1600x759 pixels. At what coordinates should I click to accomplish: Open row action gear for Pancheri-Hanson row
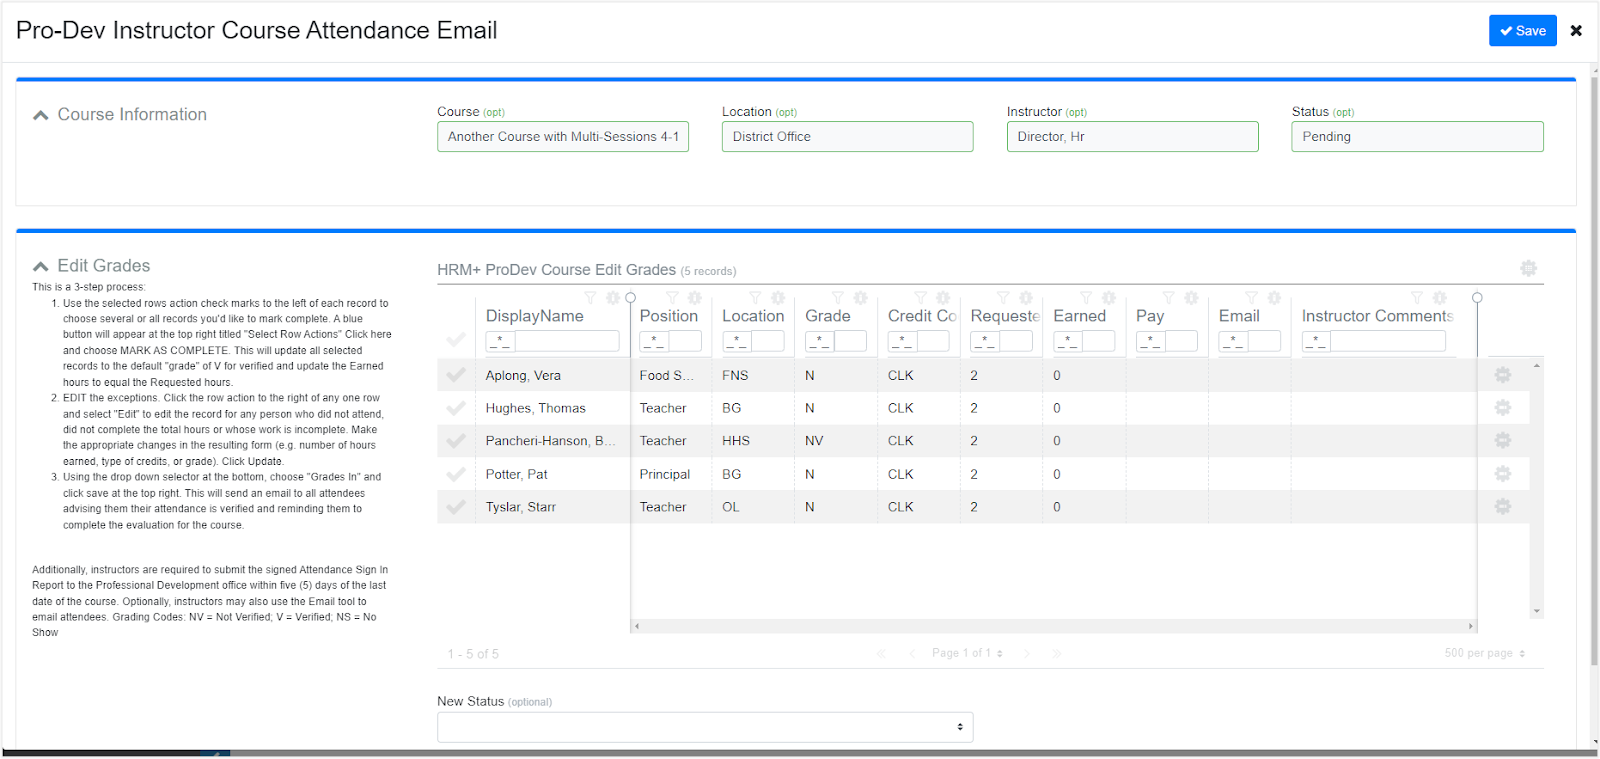pyautogui.click(x=1502, y=441)
